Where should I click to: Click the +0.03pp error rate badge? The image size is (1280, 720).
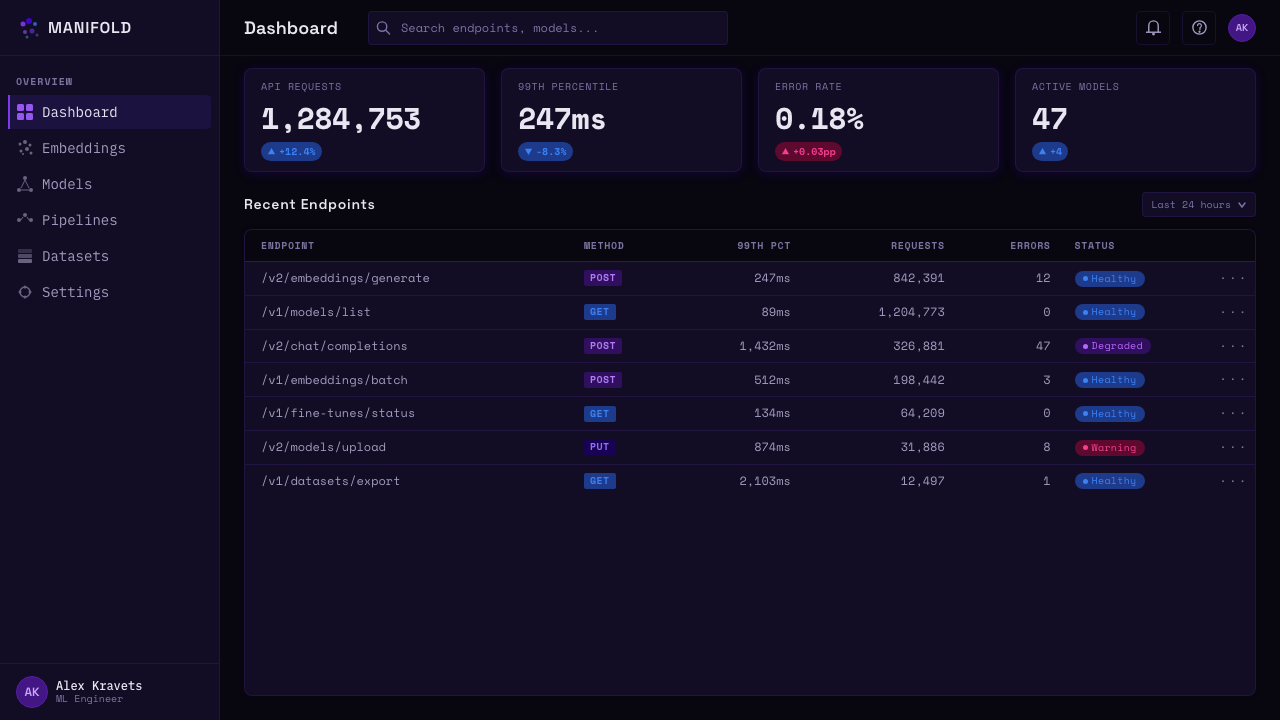point(808,152)
